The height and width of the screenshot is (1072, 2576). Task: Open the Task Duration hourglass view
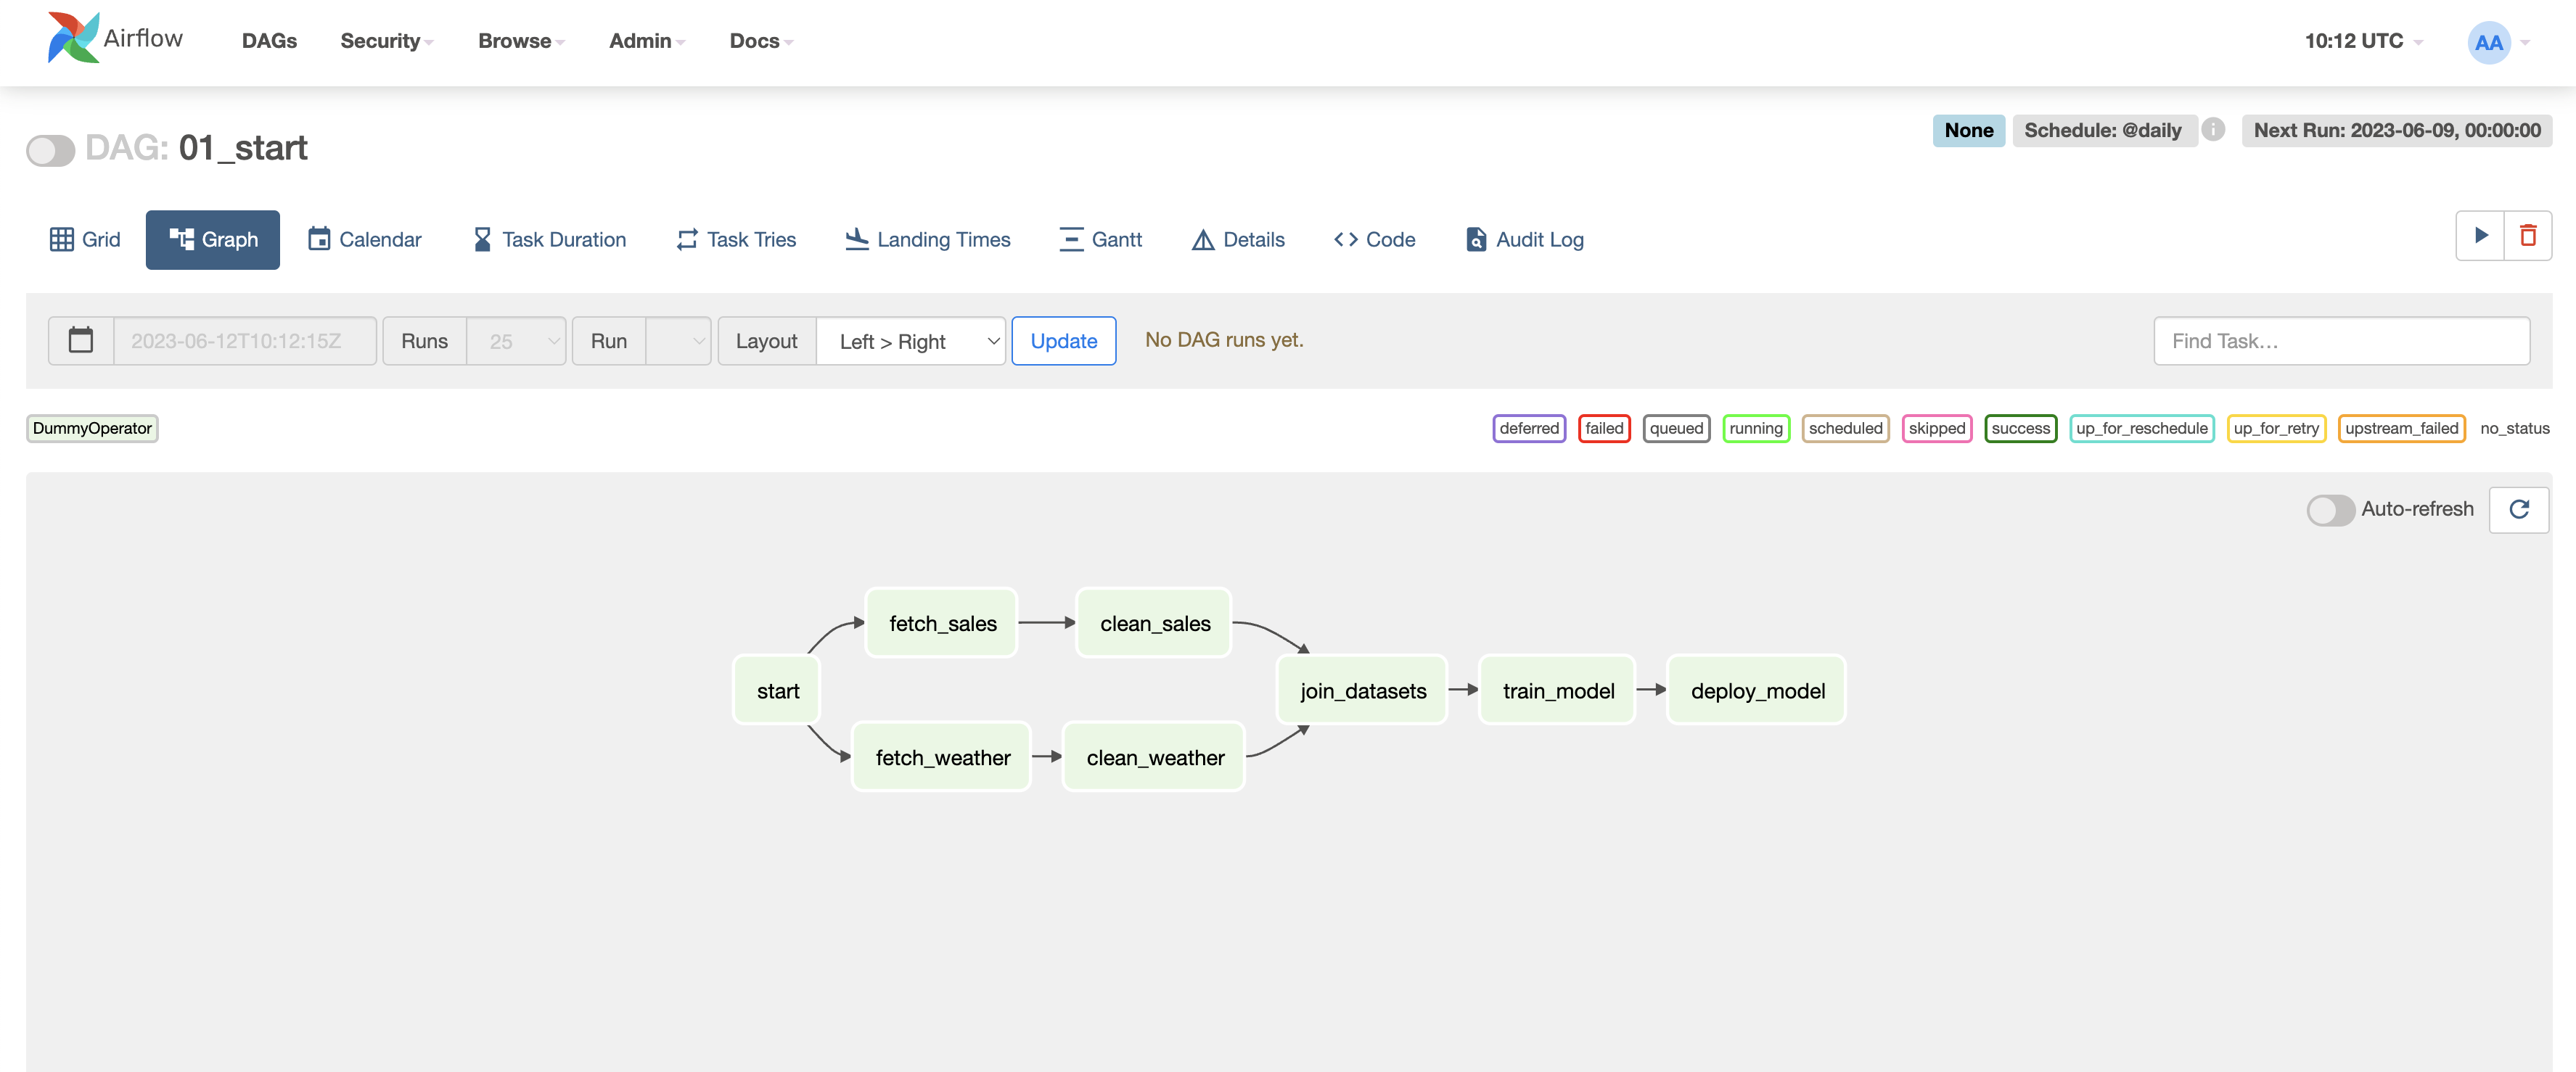(549, 240)
